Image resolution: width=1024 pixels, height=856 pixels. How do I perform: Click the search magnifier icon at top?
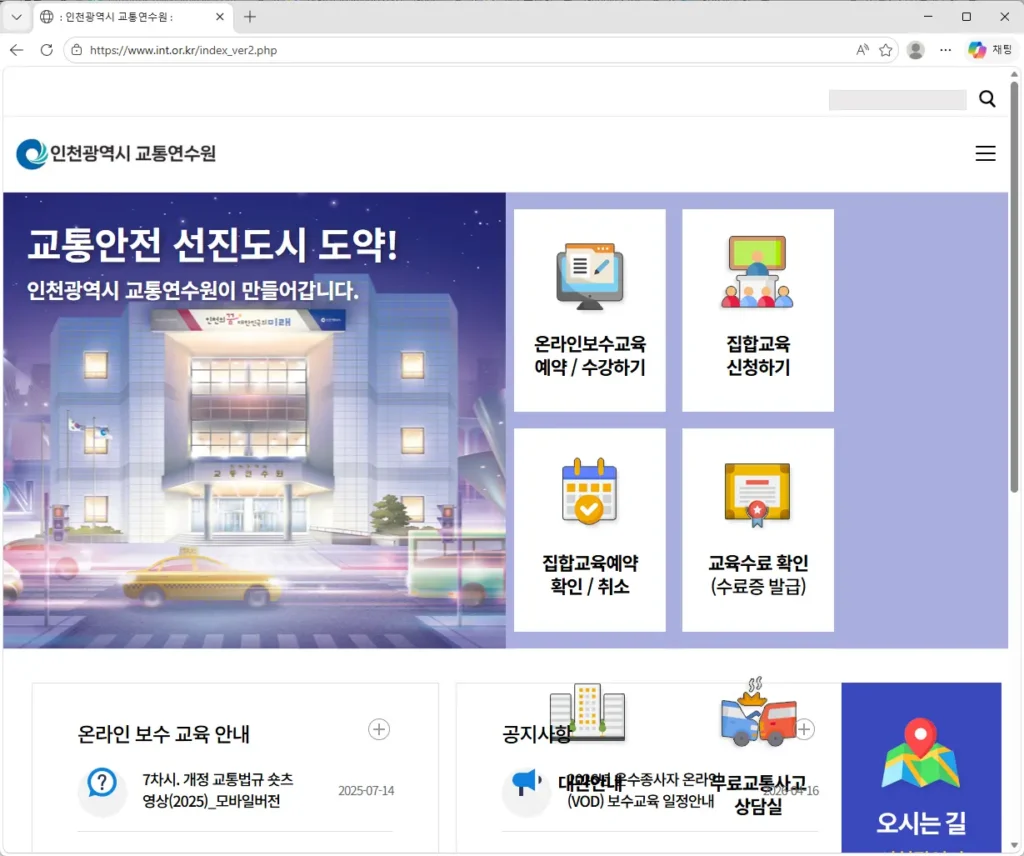986,98
